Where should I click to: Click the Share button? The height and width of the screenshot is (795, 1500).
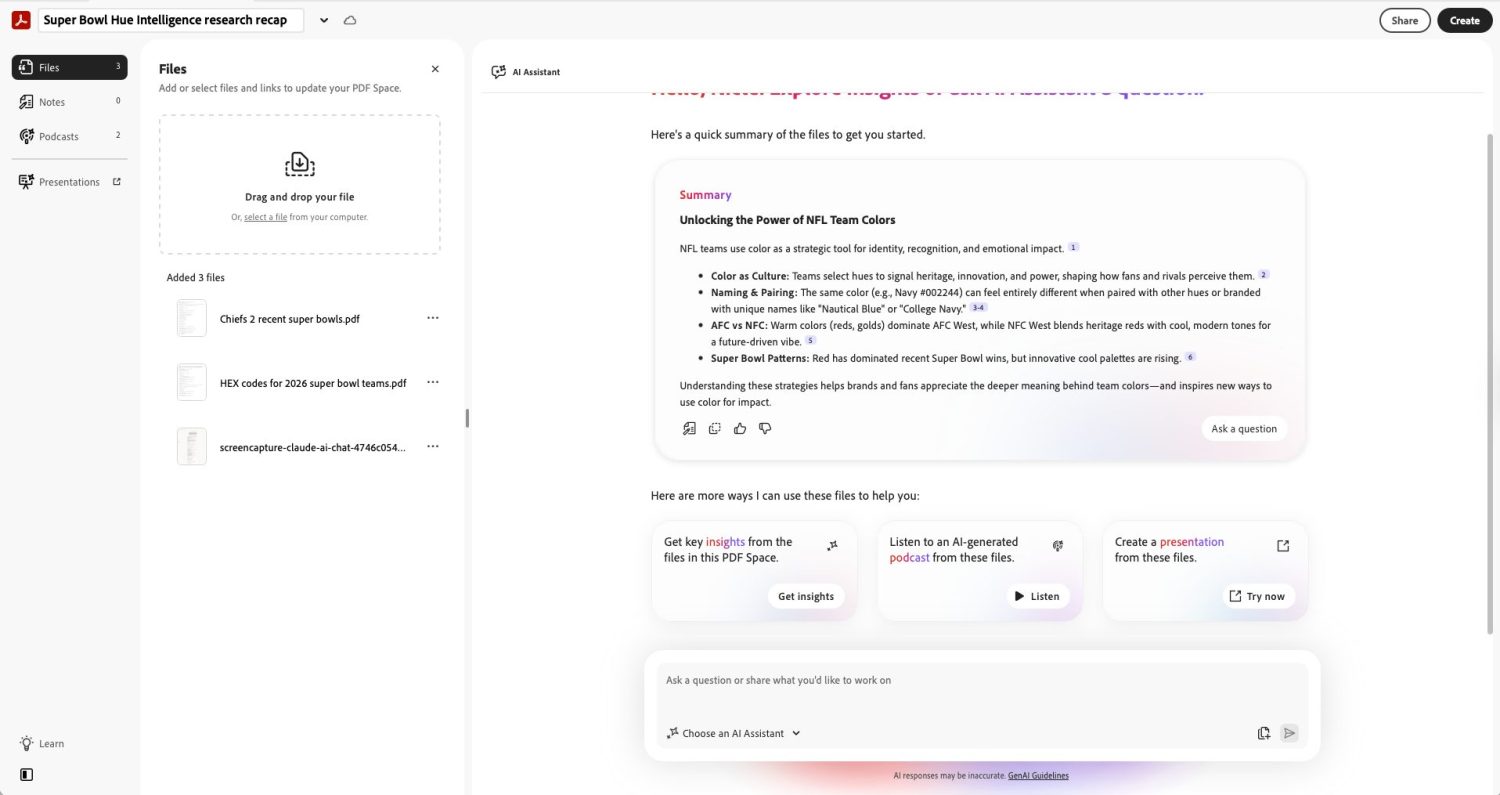1404,20
